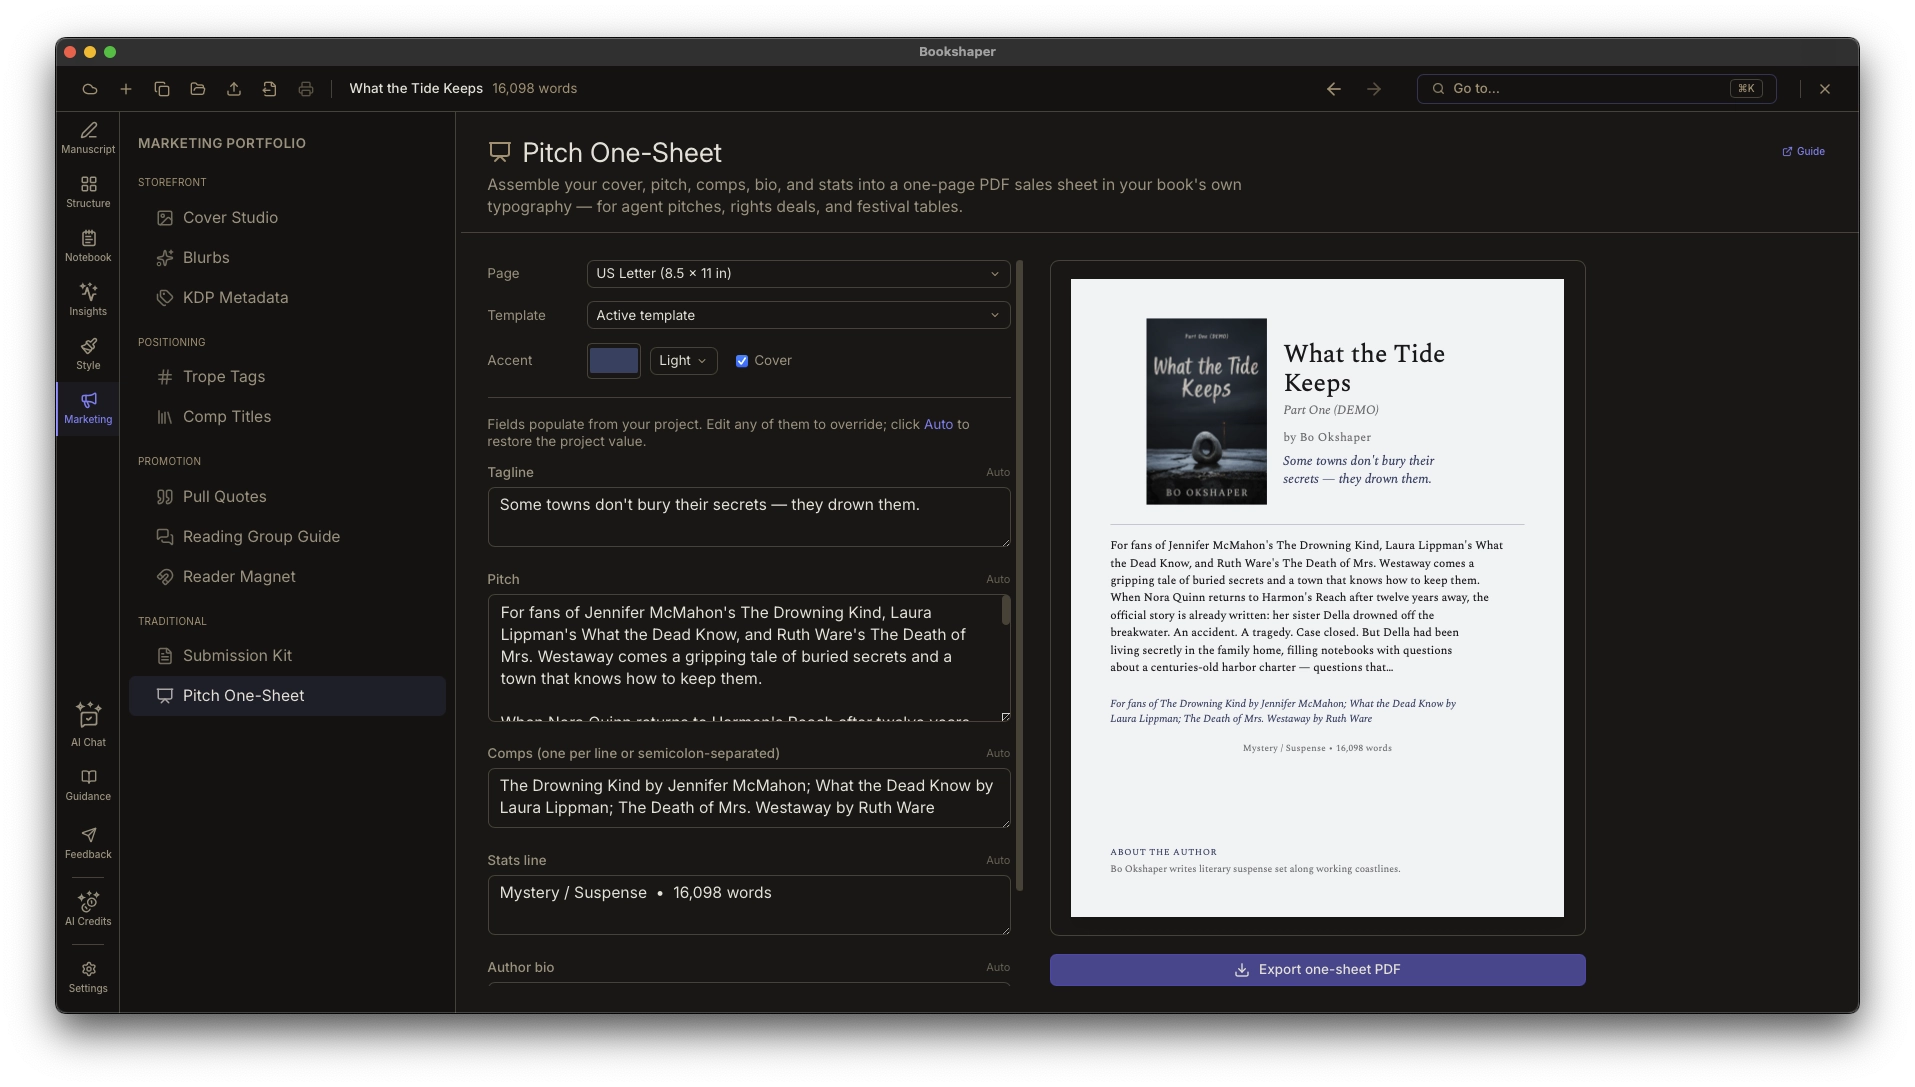The width and height of the screenshot is (1915, 1087).
Task: Open Reader Magnet item
Action: 287,577
